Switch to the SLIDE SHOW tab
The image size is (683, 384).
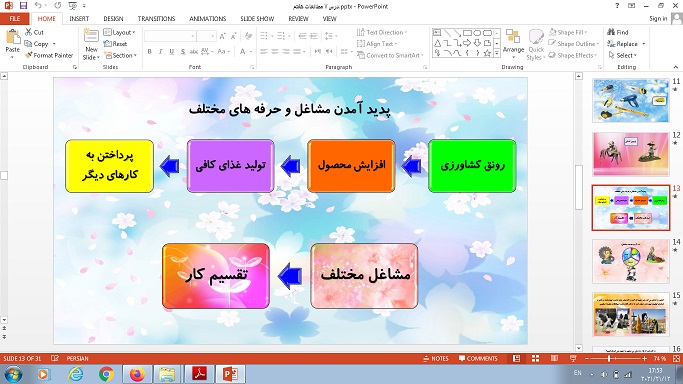tap(257, 19)
